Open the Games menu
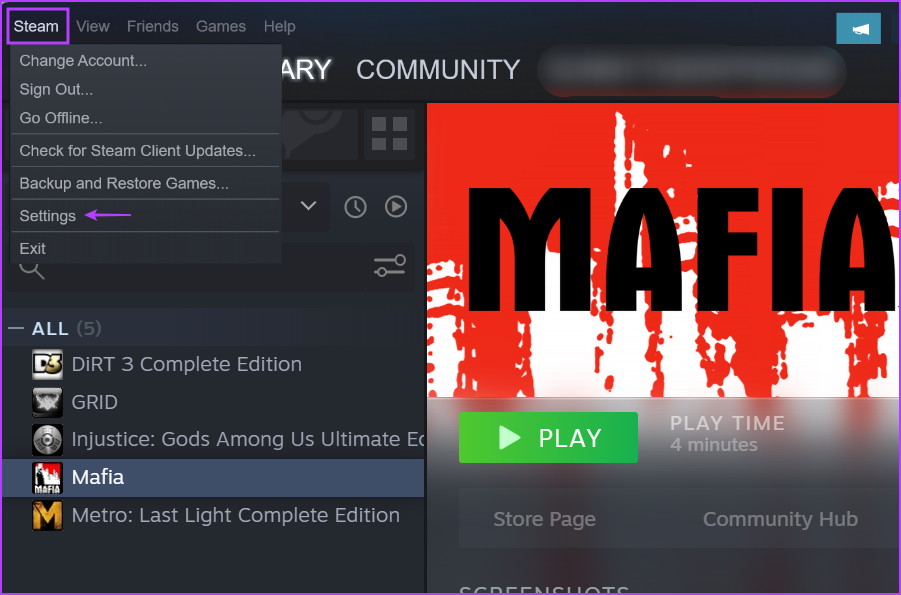901x595 pixels. (x=221, y=26)
